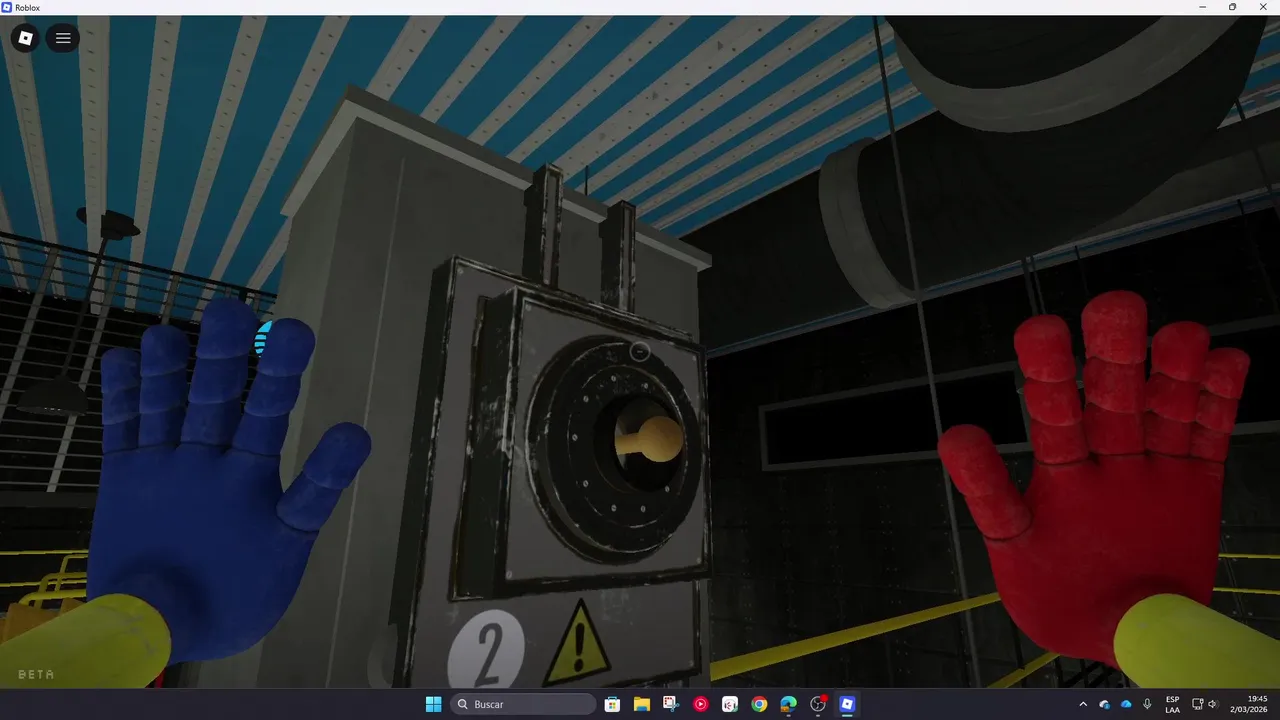Open File Explorer from the taskbar
1280x720 pixels.
[642, 704]
